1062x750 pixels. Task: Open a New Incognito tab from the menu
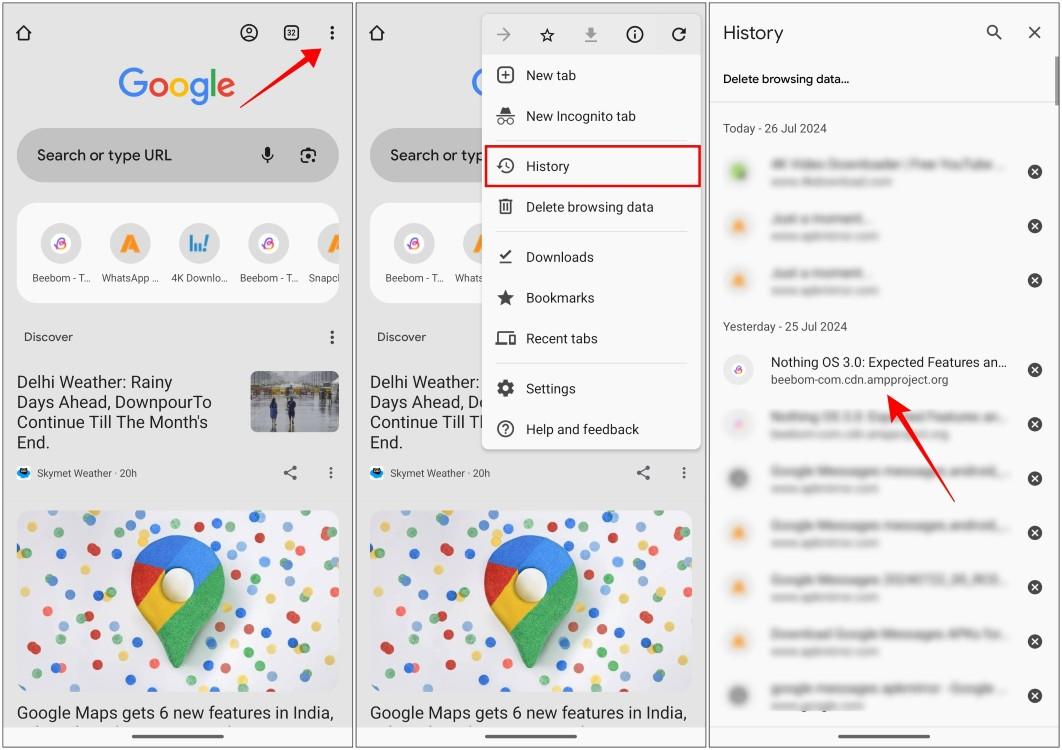591,116
